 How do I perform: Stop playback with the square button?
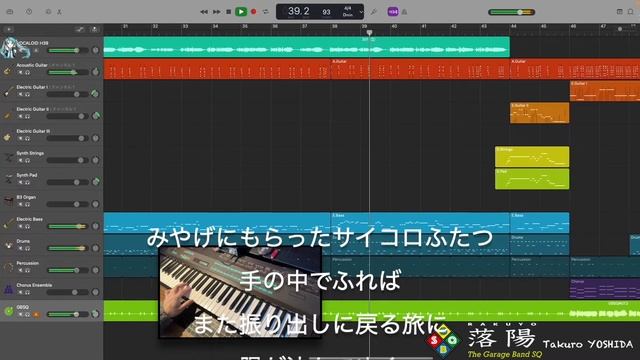[x=229, y=12]
